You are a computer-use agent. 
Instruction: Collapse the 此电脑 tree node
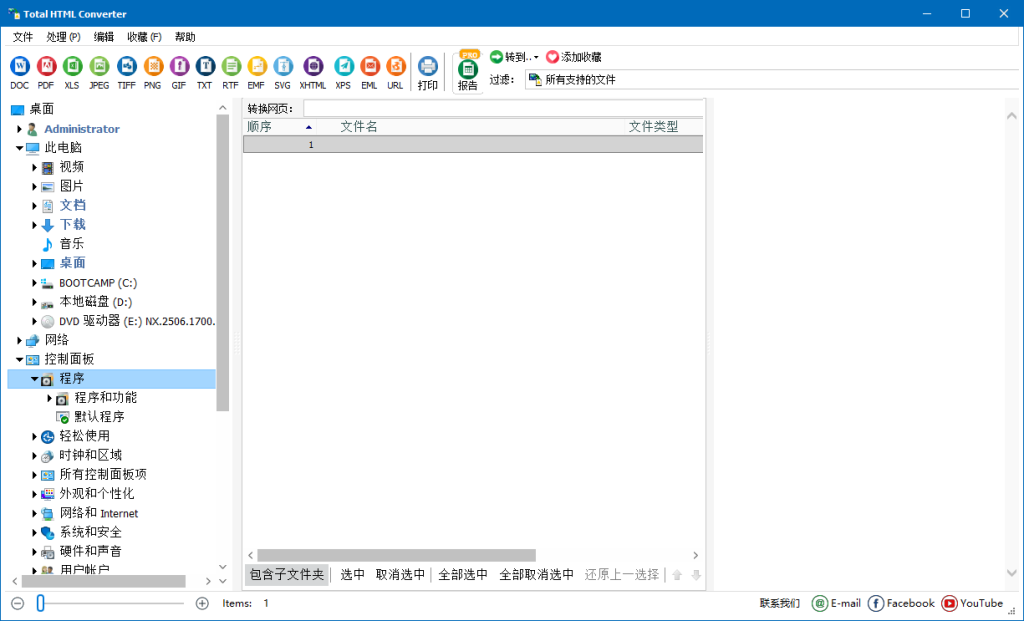[20, 148]
